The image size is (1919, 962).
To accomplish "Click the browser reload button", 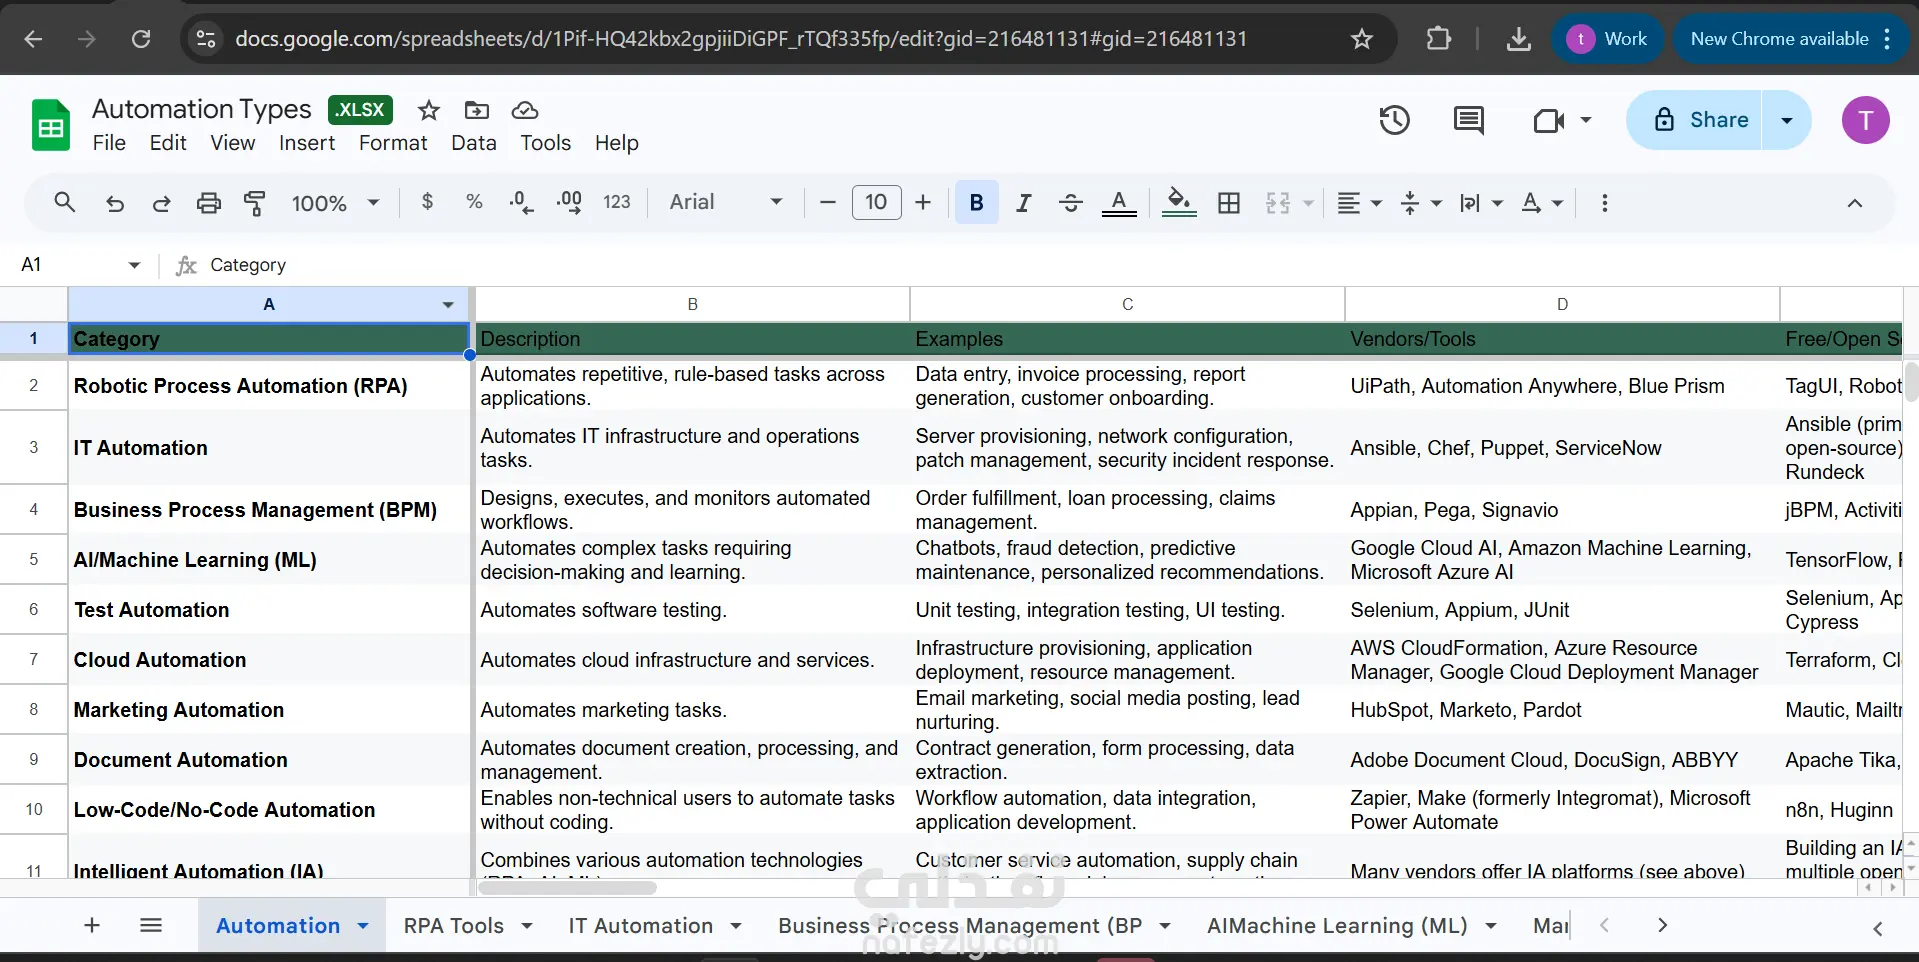I will [141, 39].
